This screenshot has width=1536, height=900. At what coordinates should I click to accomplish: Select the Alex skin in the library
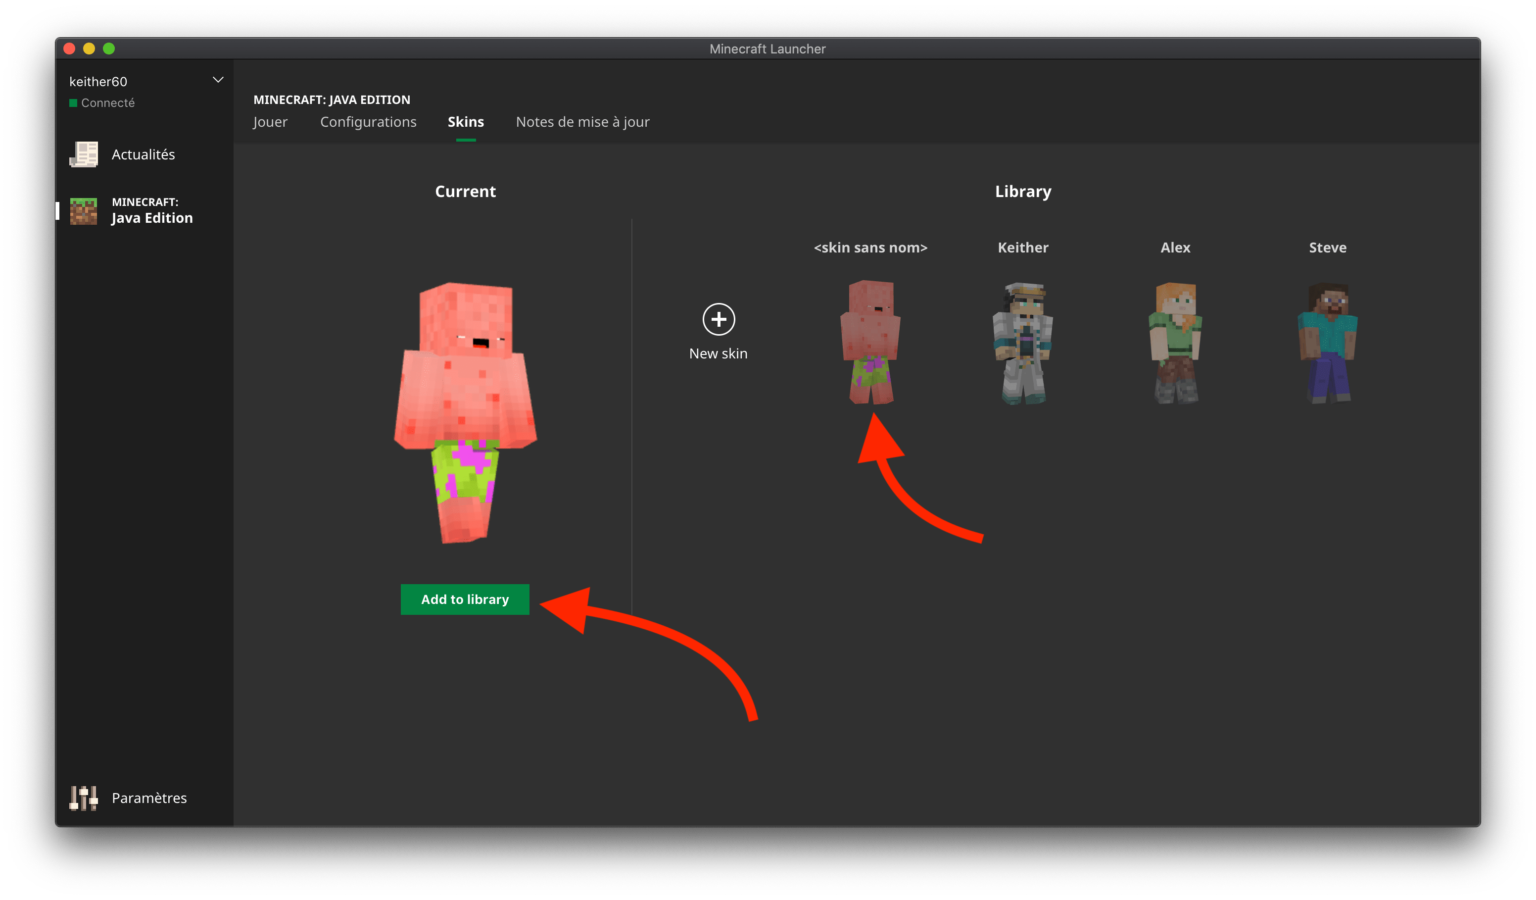pos(1175,342)
